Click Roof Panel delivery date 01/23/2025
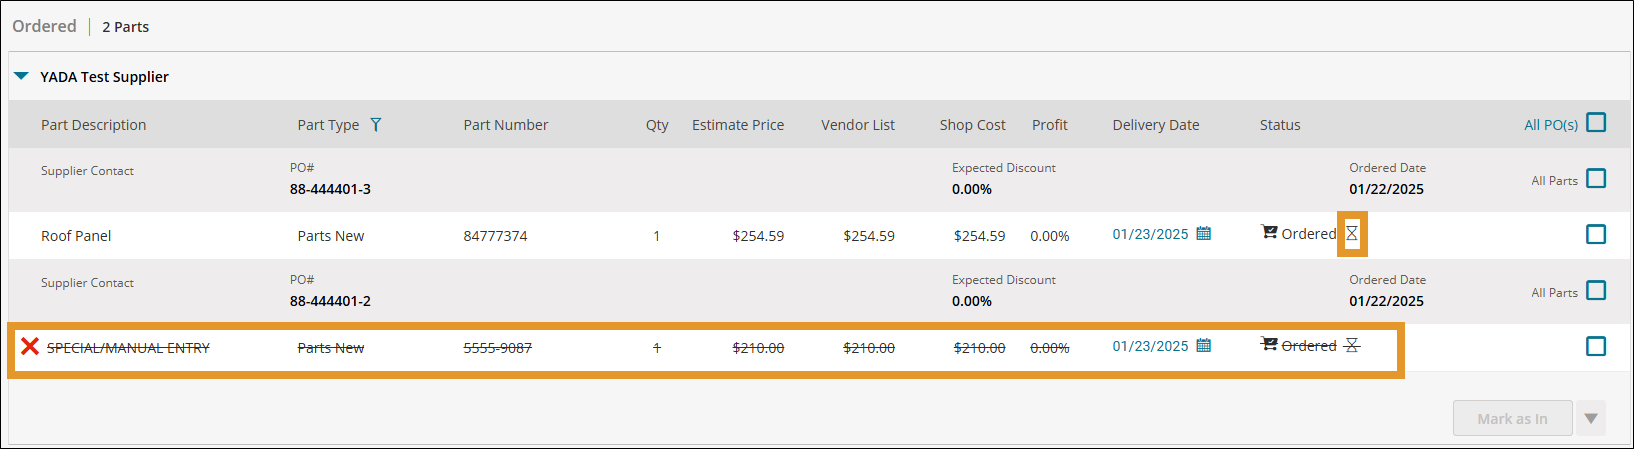 point(1150,235)
